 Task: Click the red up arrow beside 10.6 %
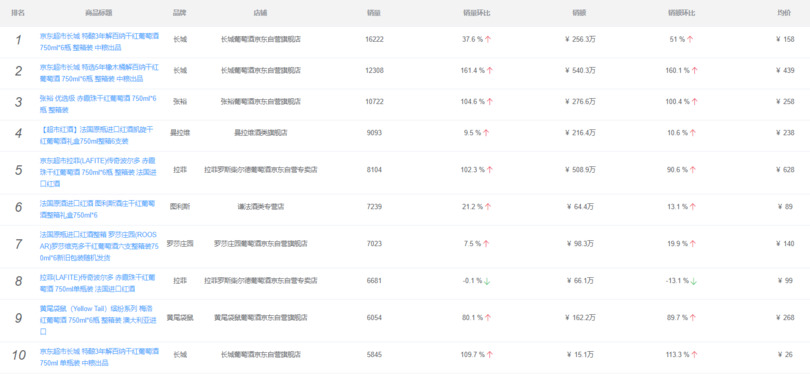point(692,133)
